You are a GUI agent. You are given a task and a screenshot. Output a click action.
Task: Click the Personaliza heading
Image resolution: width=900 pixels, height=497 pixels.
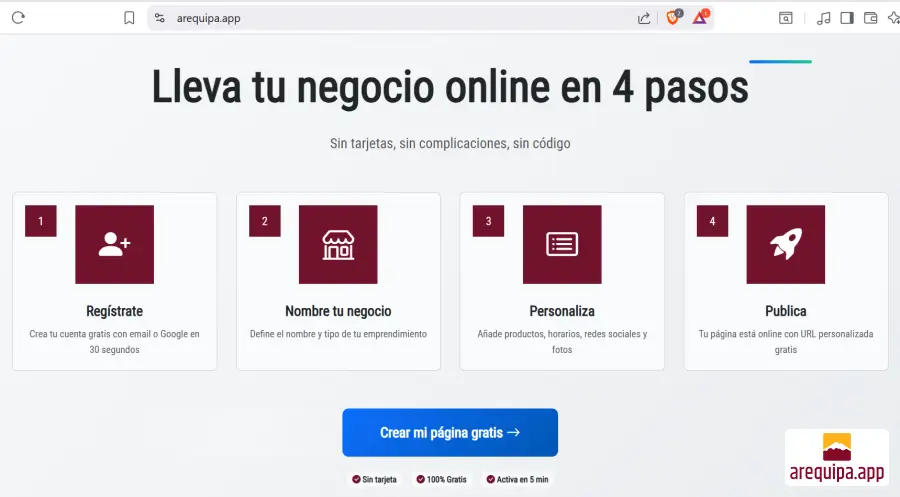click(562, 311)
